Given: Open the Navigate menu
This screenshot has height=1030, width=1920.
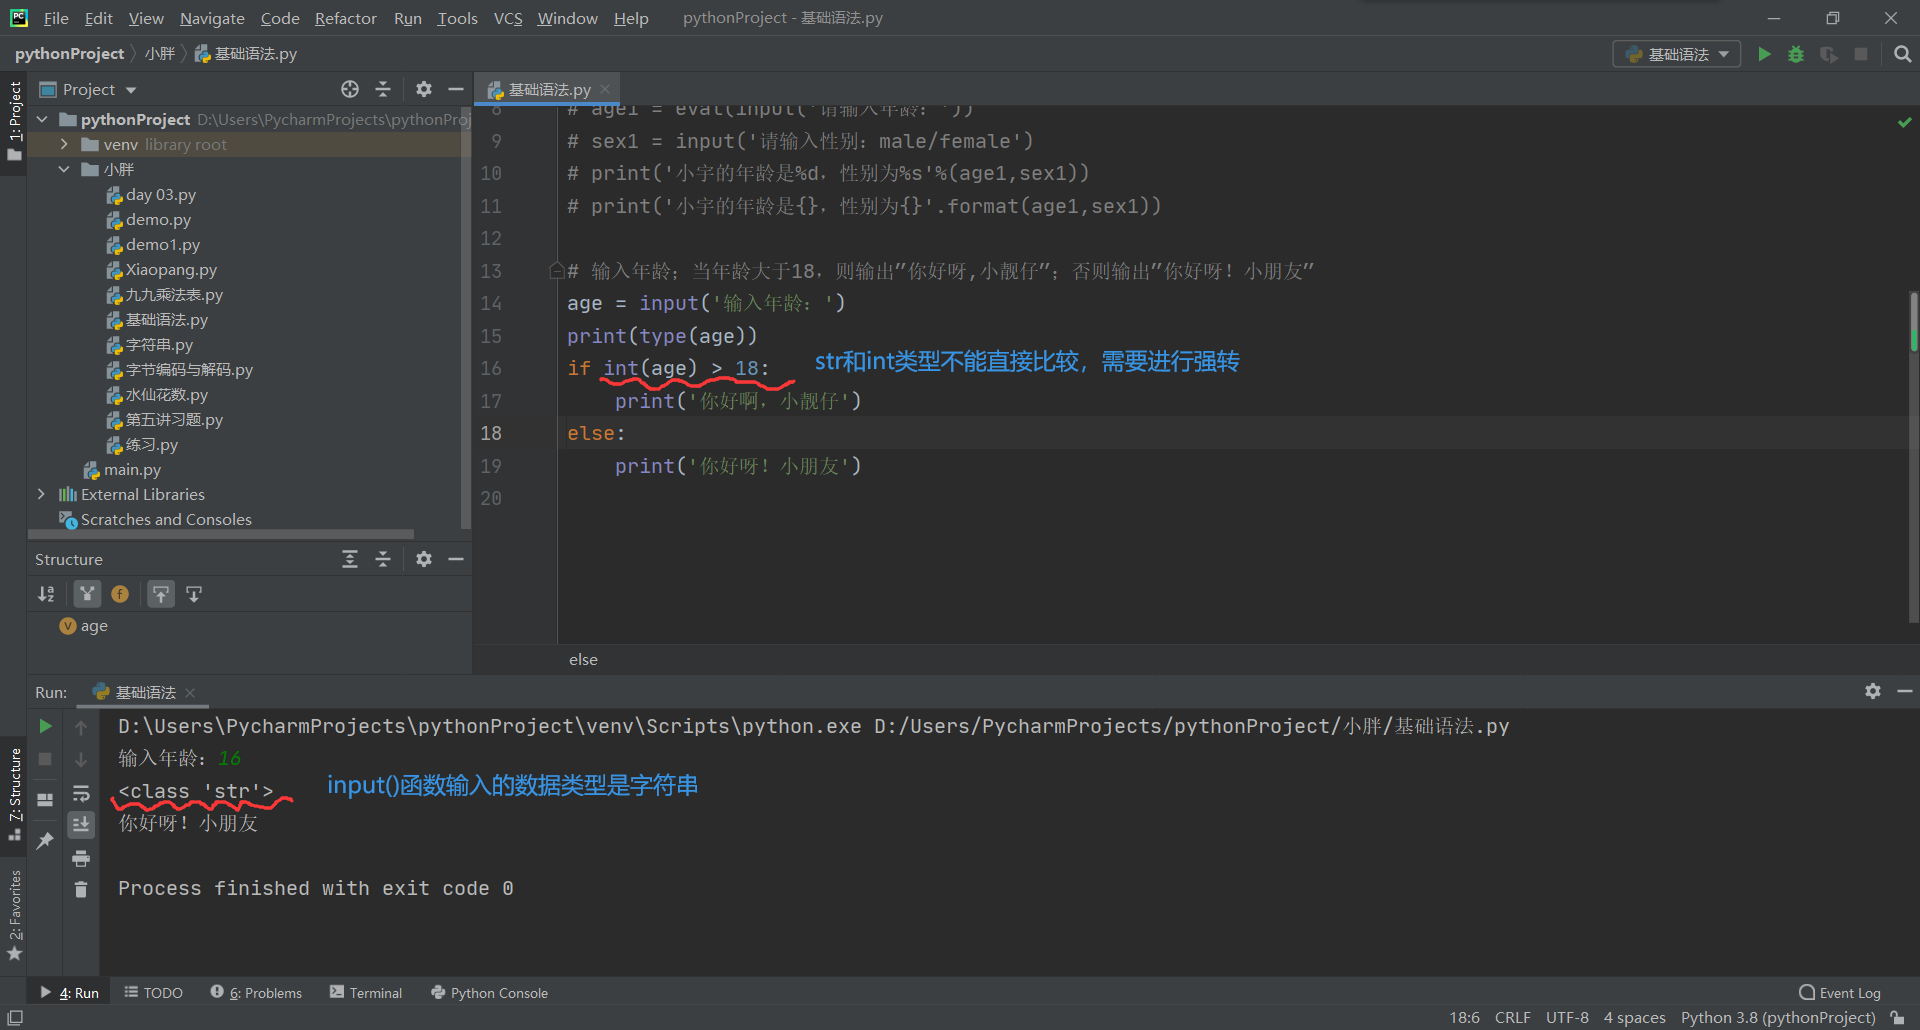Looking at the screenshot, I should pos(212,18).
